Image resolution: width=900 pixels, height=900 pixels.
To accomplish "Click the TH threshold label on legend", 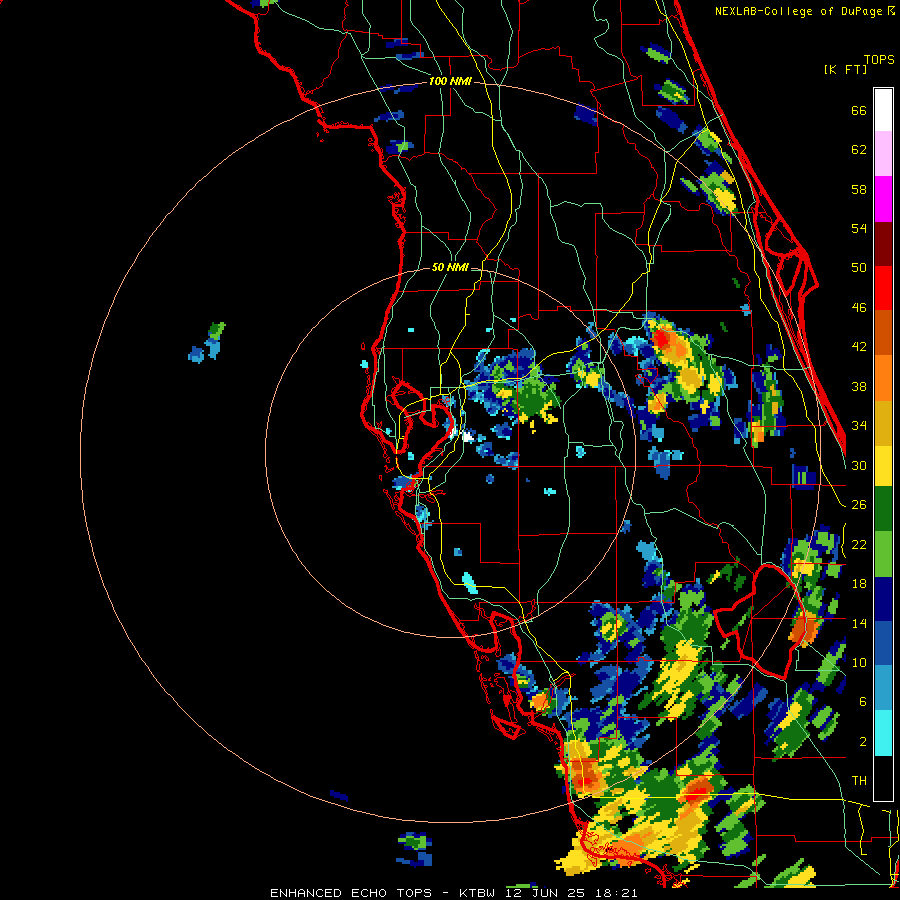I will coord(859,781).
